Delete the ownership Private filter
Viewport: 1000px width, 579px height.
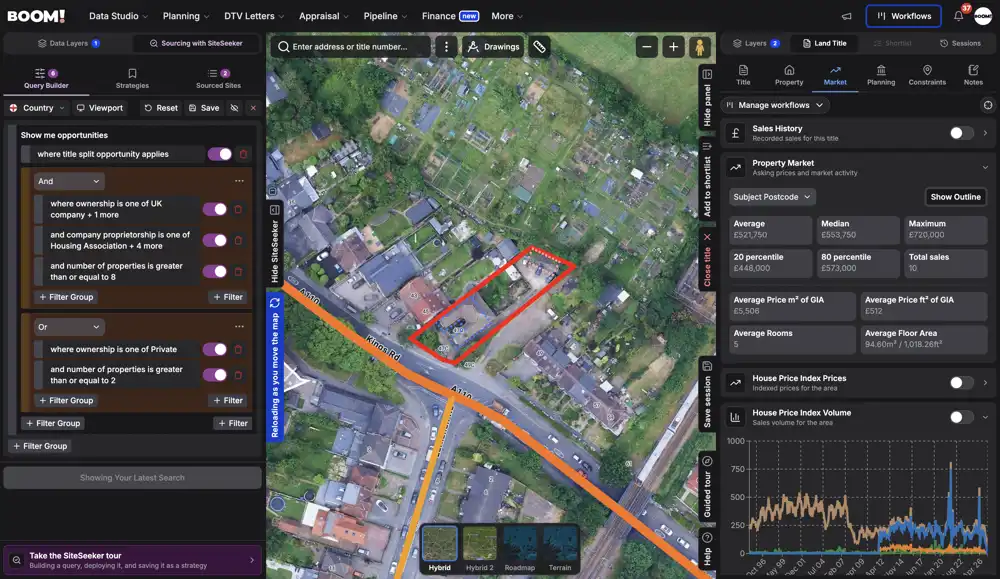238,349
